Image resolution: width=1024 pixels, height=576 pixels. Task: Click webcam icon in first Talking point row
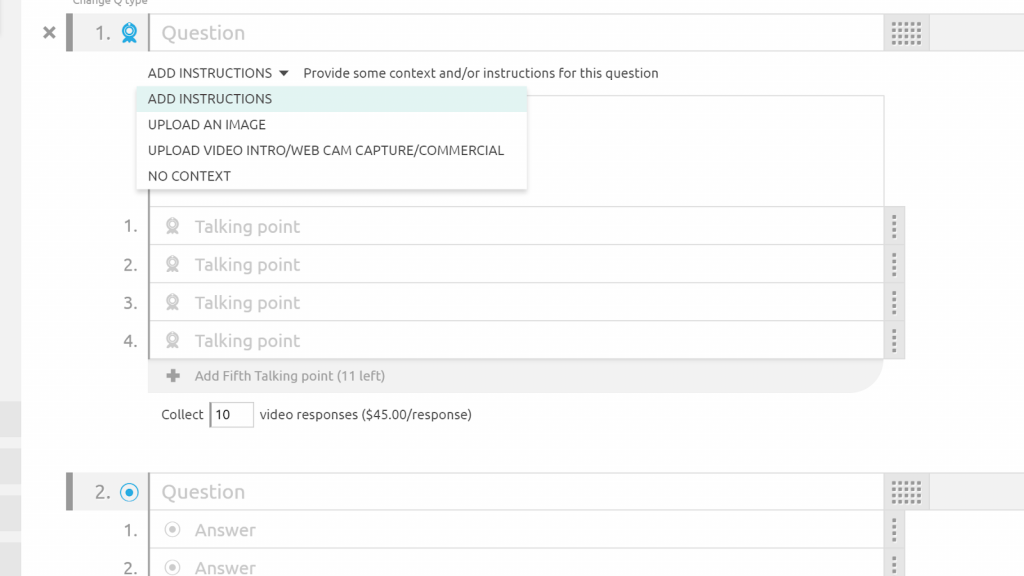click(x=172, y=227)
